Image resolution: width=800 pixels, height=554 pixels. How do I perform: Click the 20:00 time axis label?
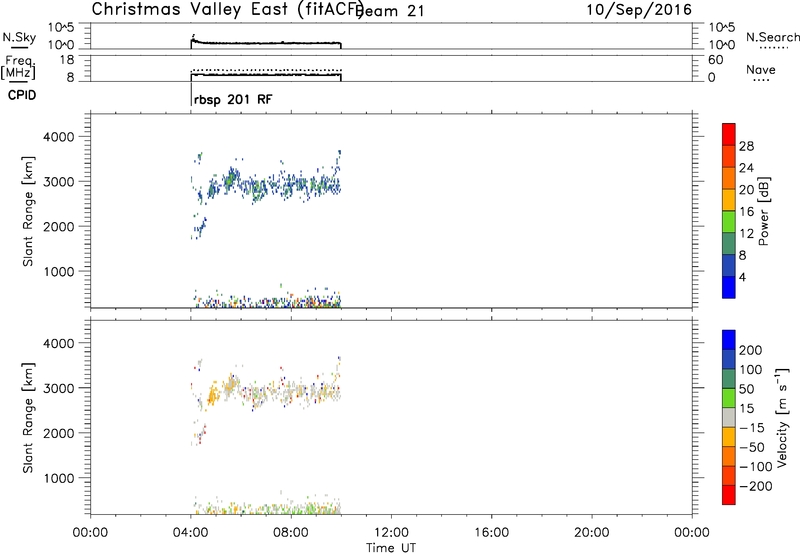tap(592, 533)
